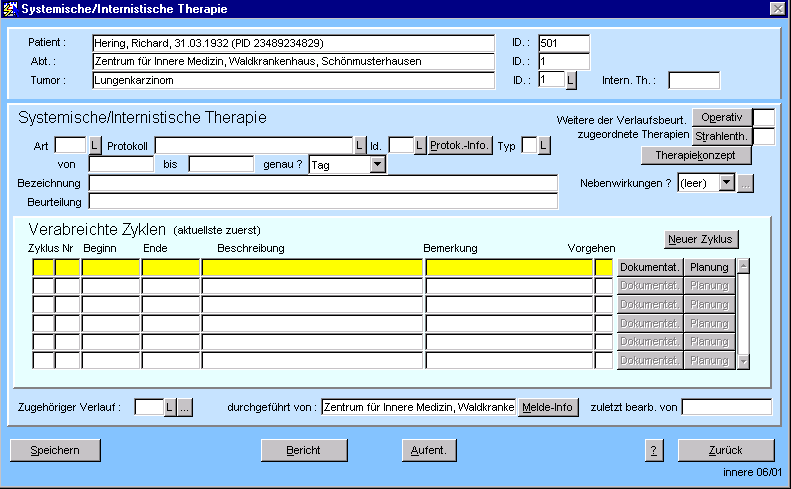The width and height of the screenshot is (791, 489).
Task: Click the ellipsis button beside Zugehöriger Verlauf
Action: point(185,407)
